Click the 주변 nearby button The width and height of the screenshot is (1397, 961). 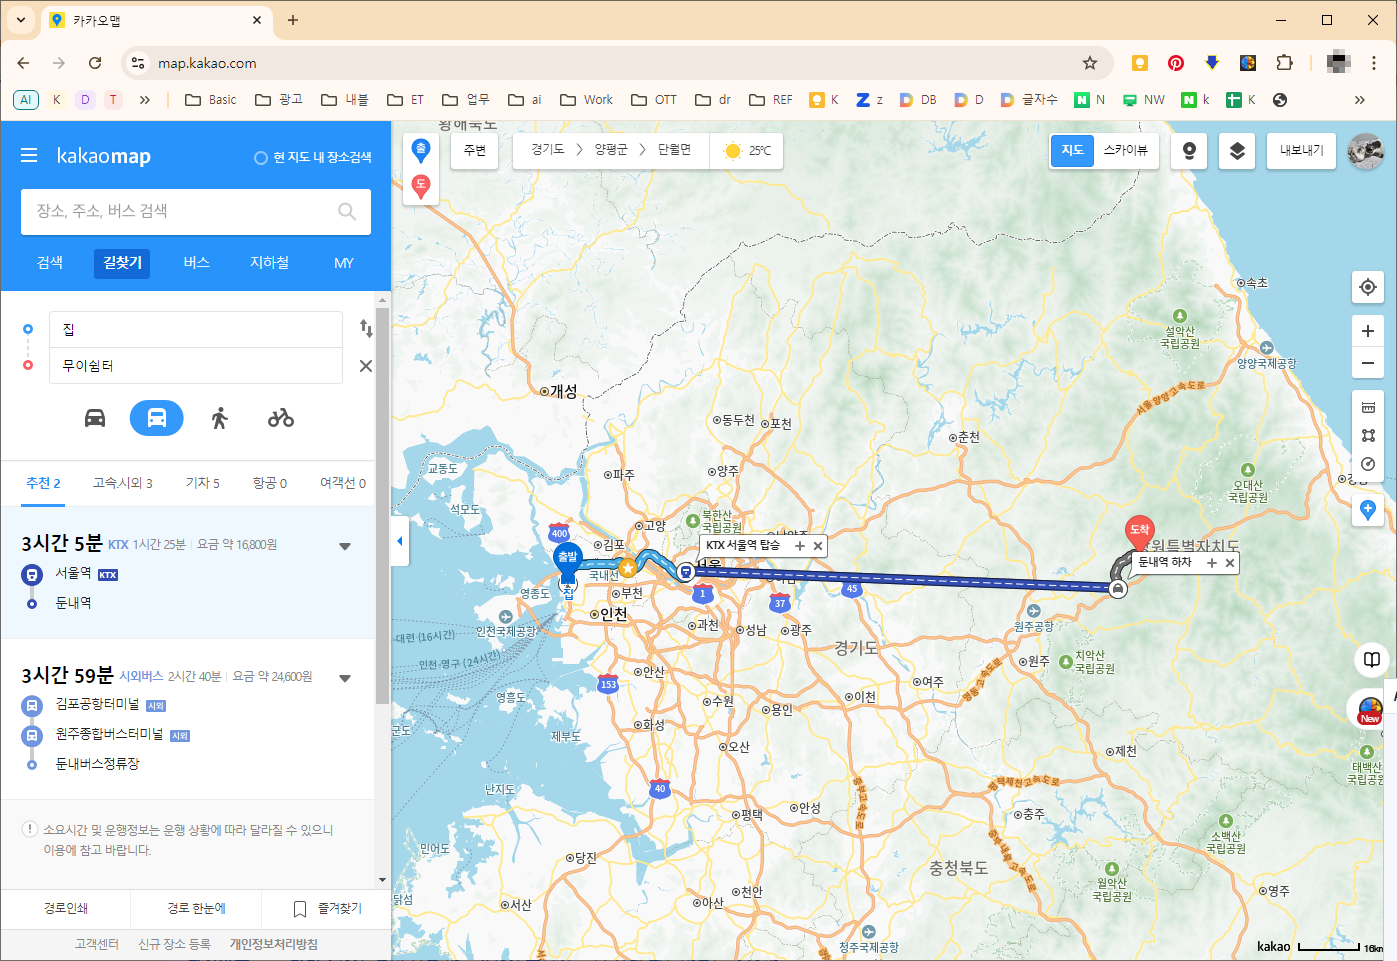[x=474, y=150]
